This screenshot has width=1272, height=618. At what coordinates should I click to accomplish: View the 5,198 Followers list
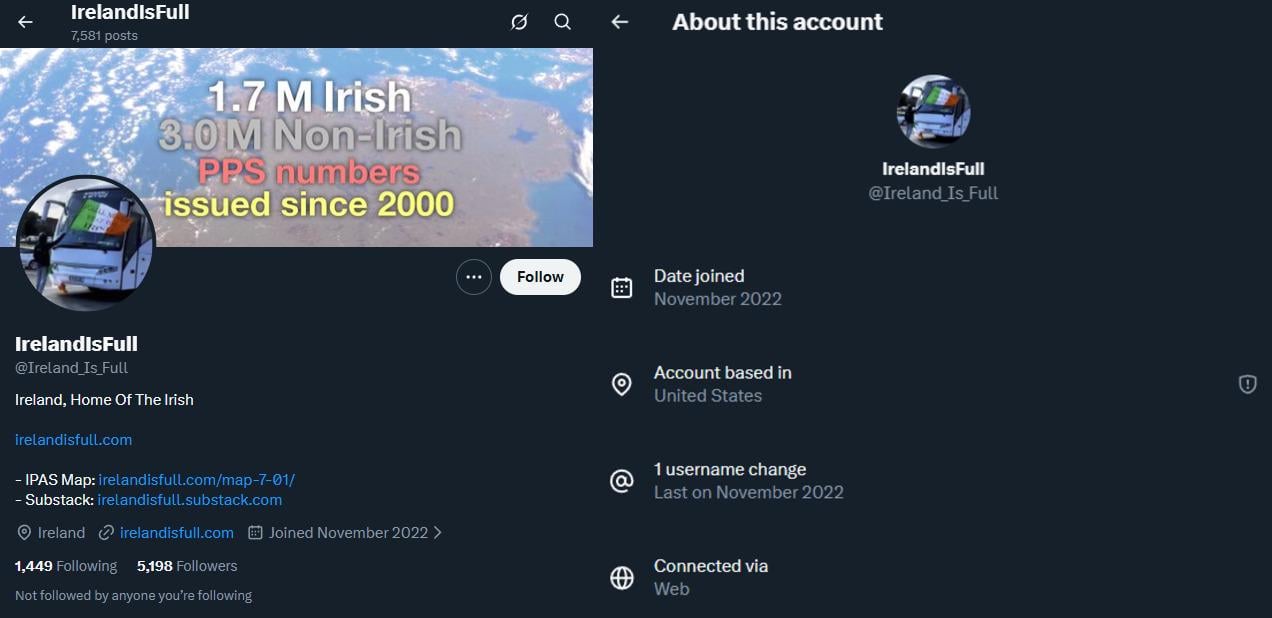tap(187, 566)
